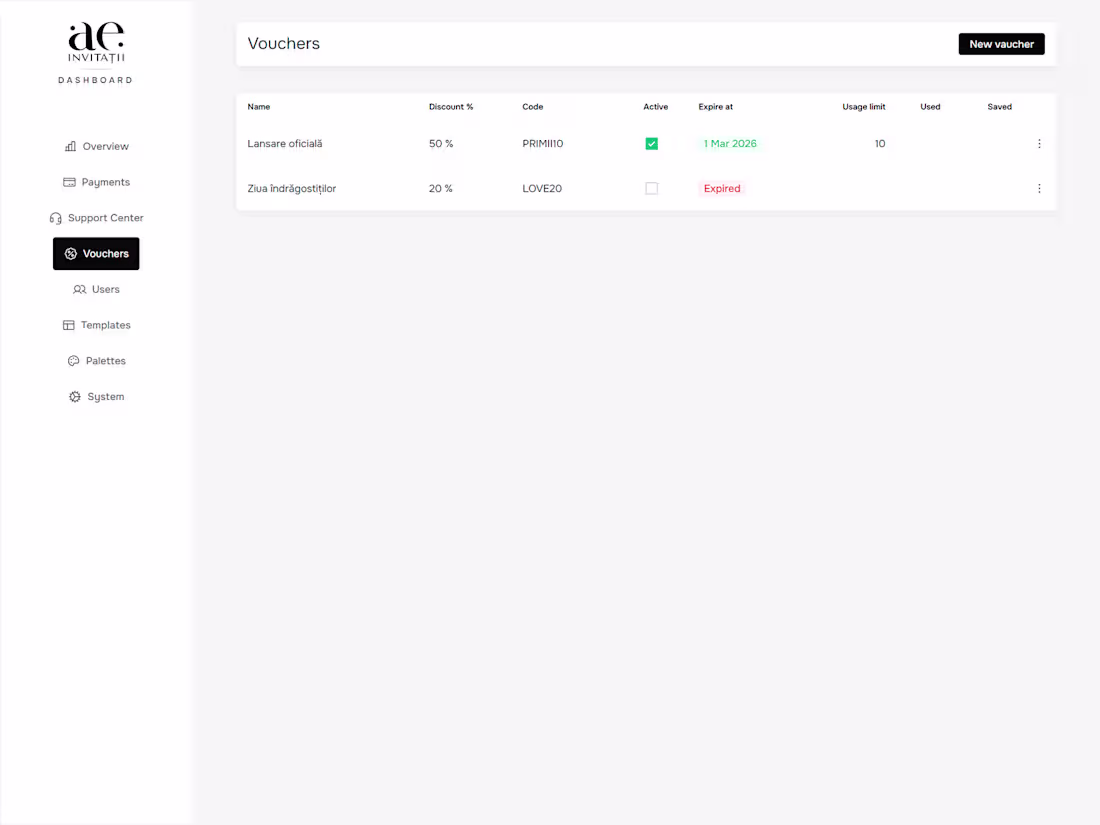Screen dimensions: 1100x825
Task: Open the PRIMII10 row options menu
Action: pyautogui.click(x=1039, y=143)
